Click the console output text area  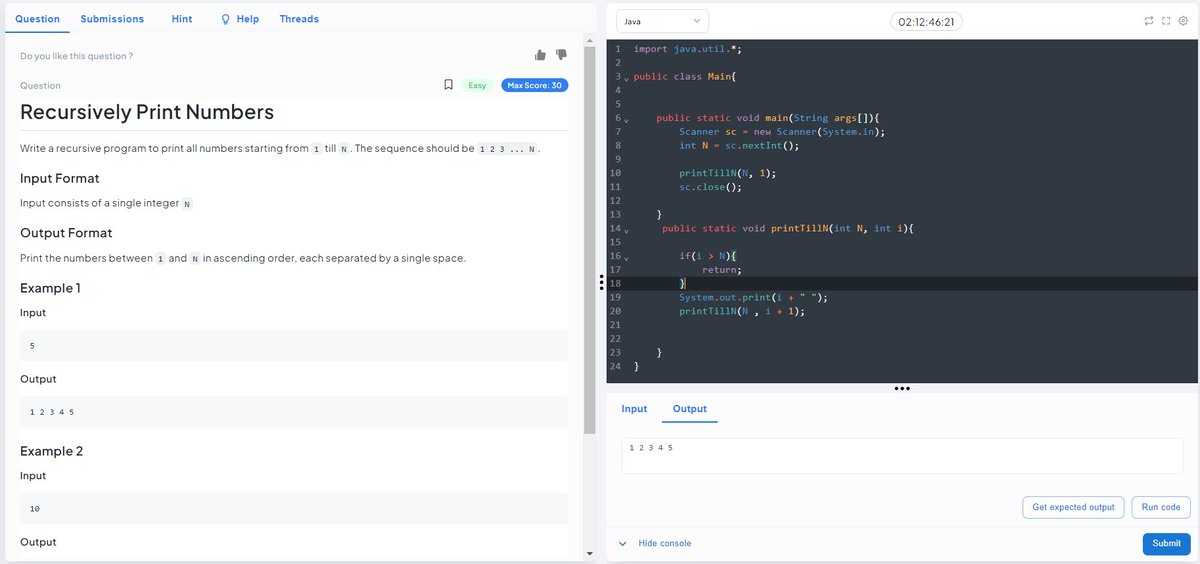click(902, 455)
